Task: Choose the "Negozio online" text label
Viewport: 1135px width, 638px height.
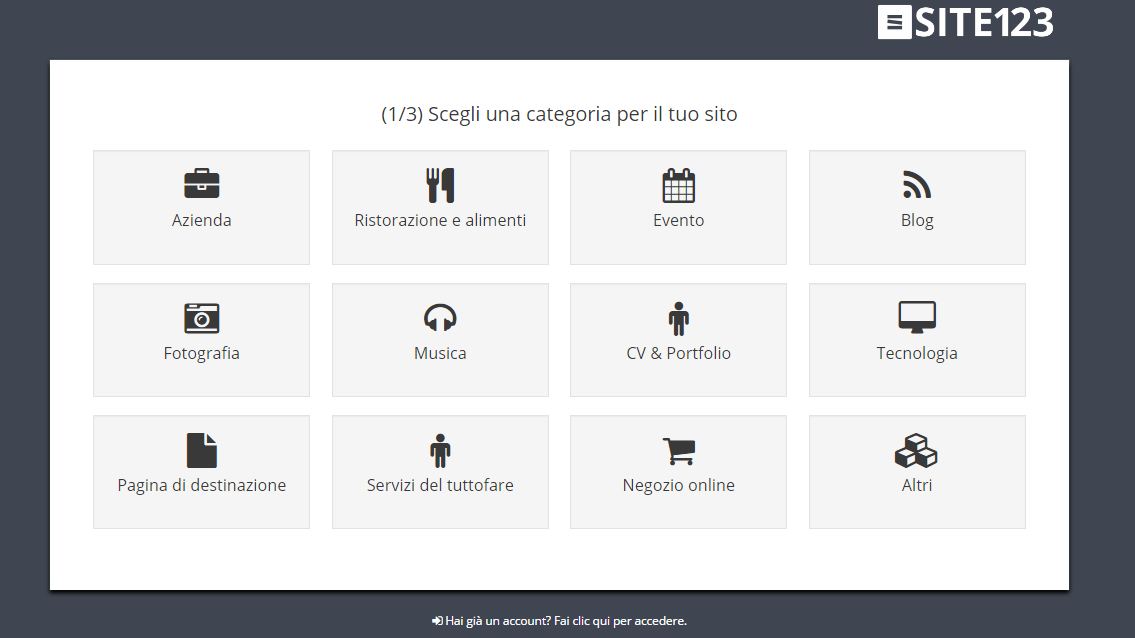Action: click(x=678, y=485)
